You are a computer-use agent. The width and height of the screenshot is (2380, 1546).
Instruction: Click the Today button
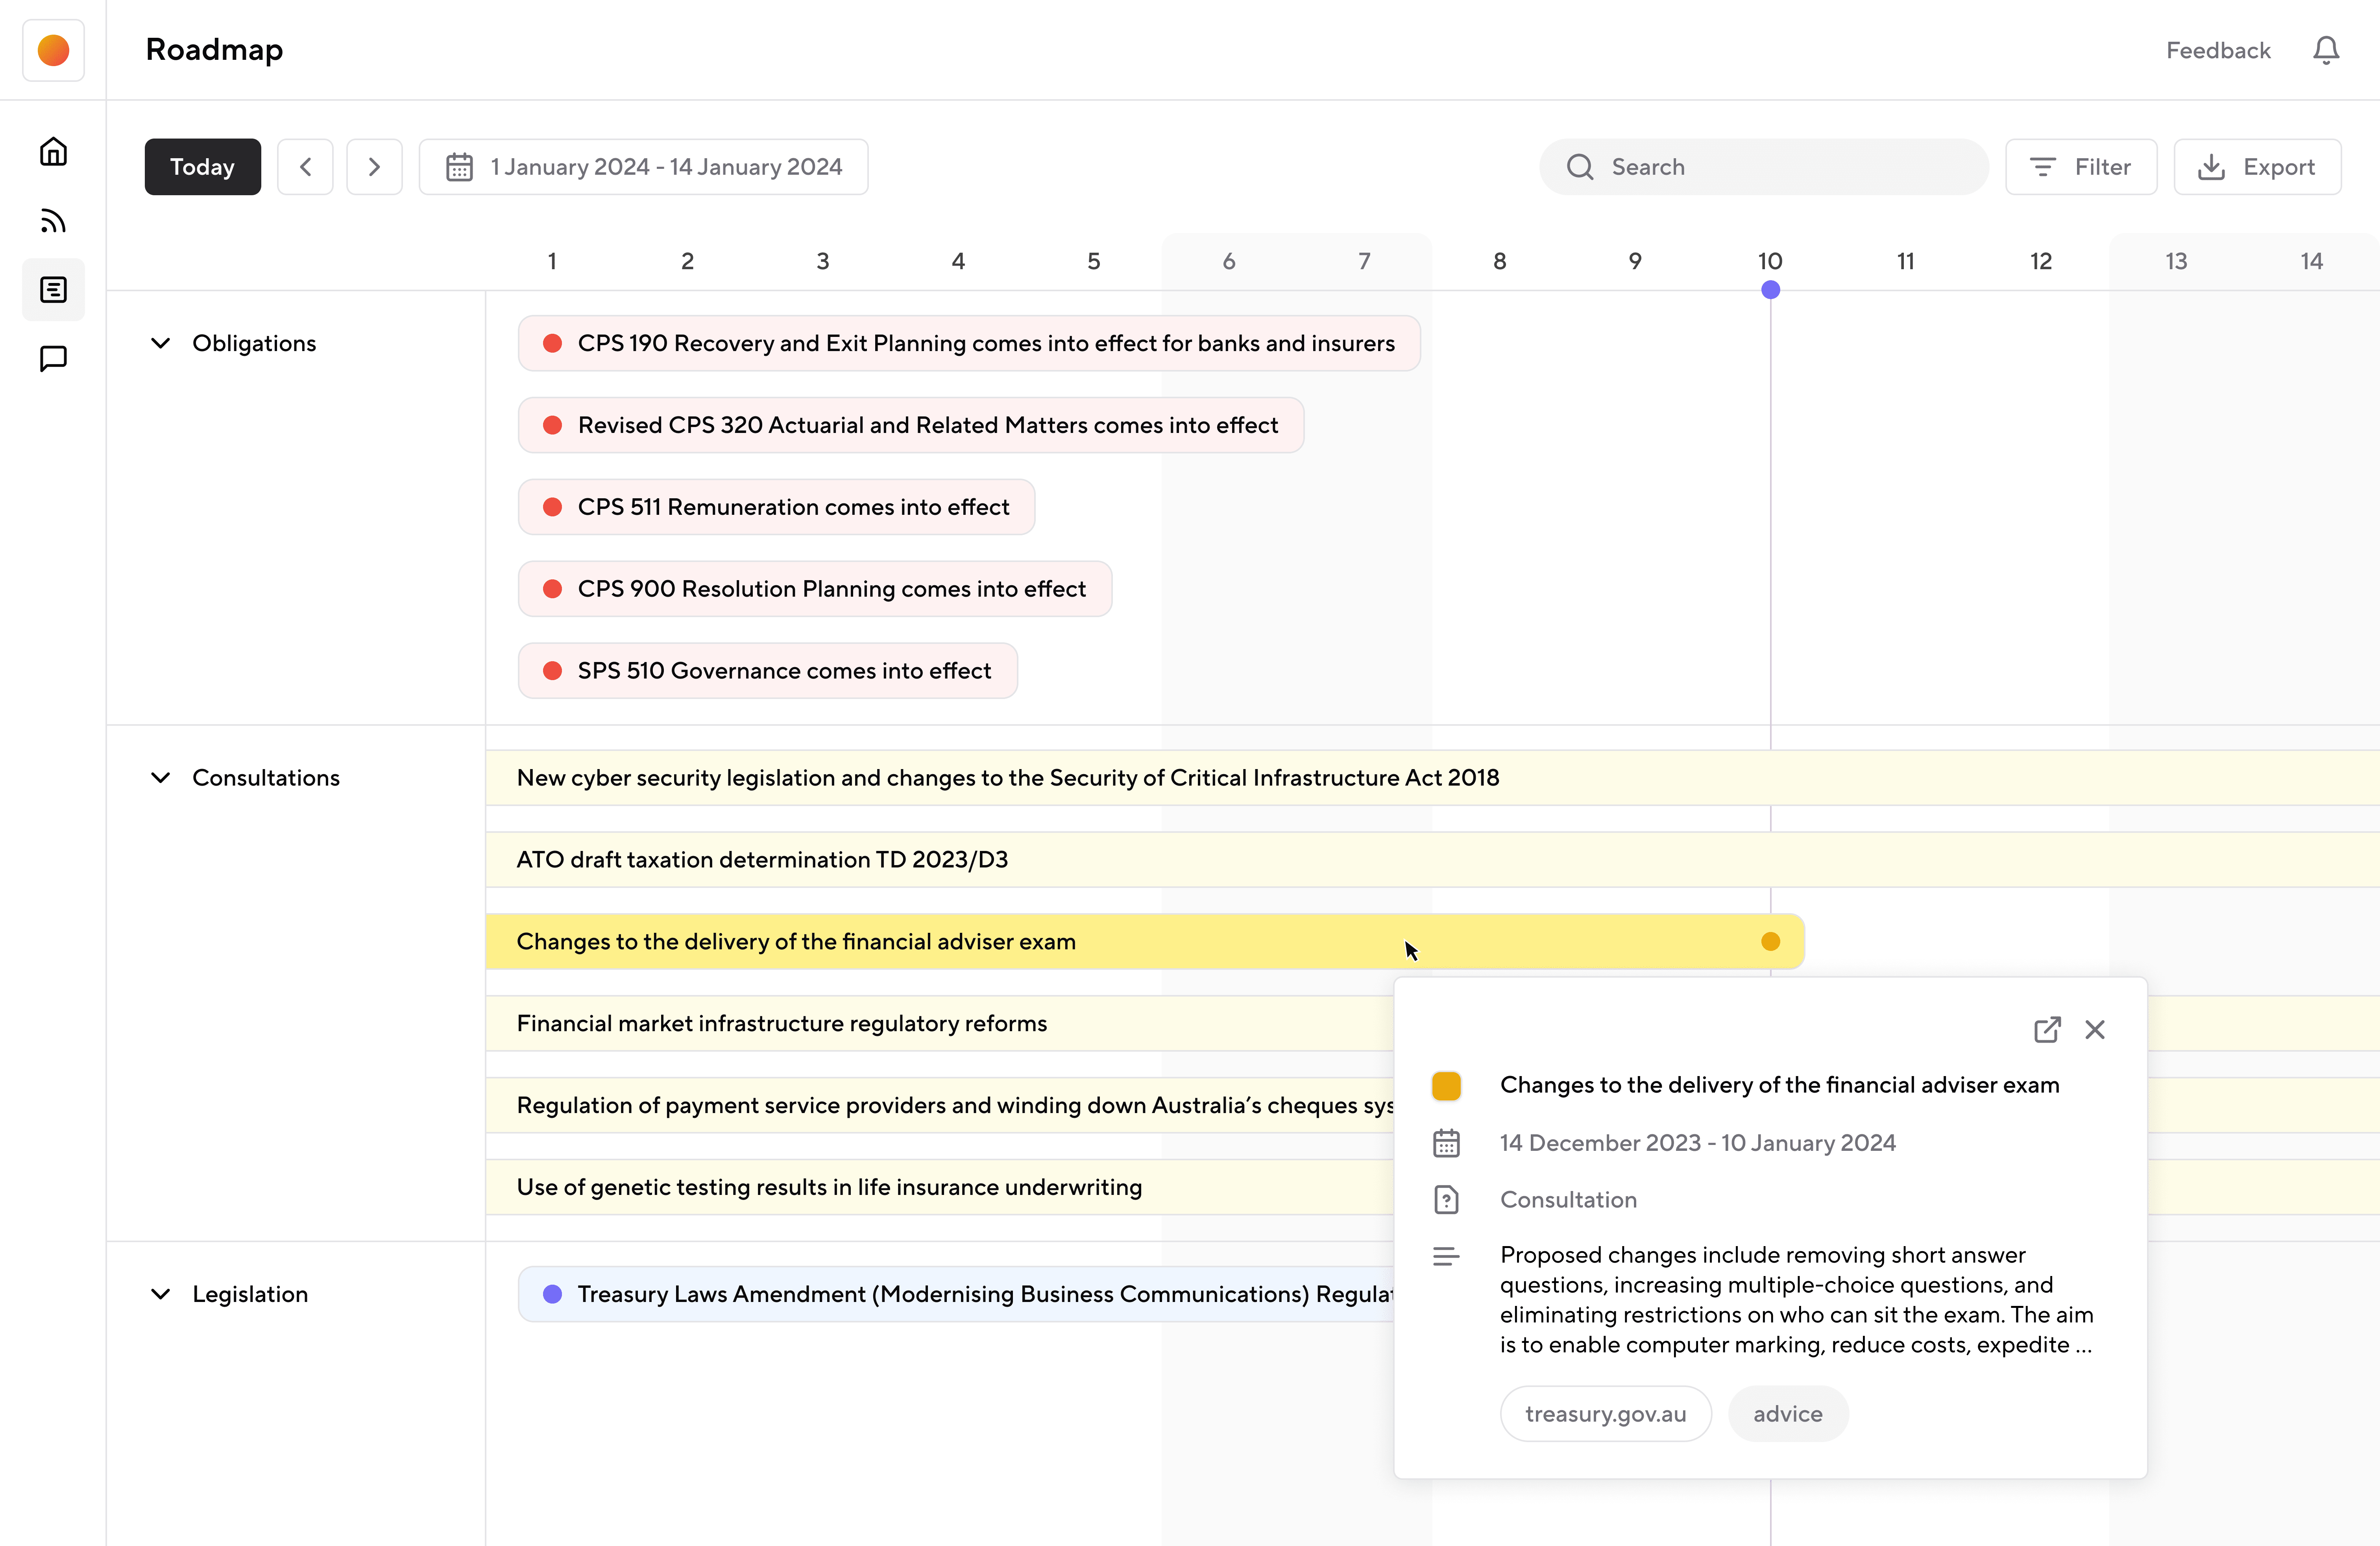202,167
